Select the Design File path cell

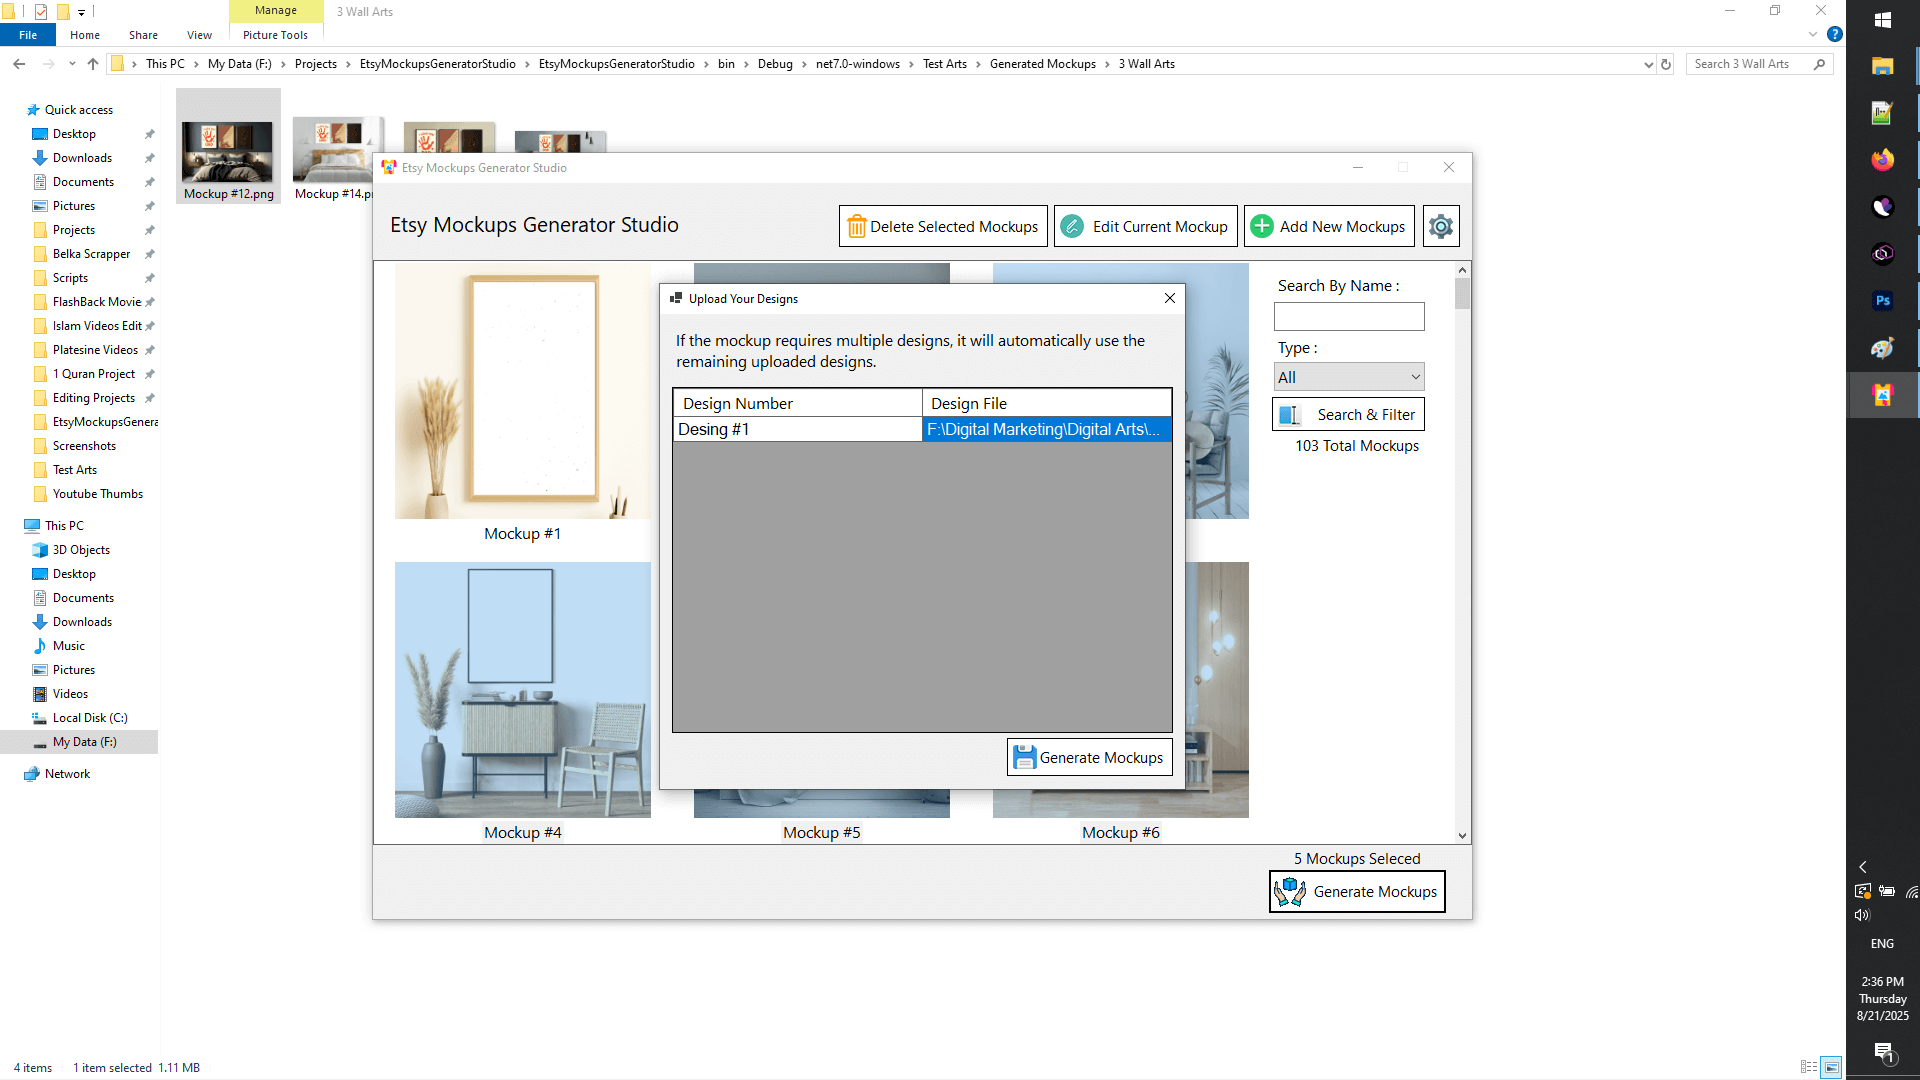(x=1045, y=429)
